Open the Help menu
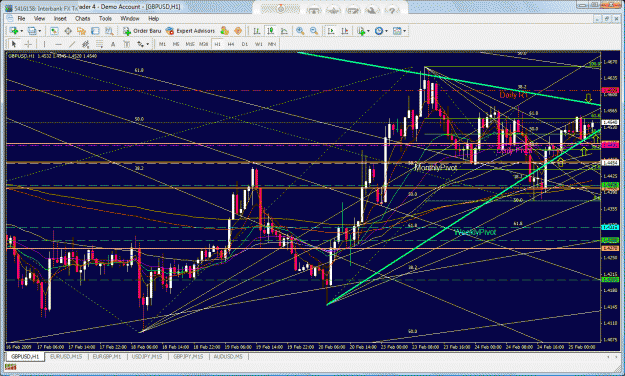 click(153, 18)
